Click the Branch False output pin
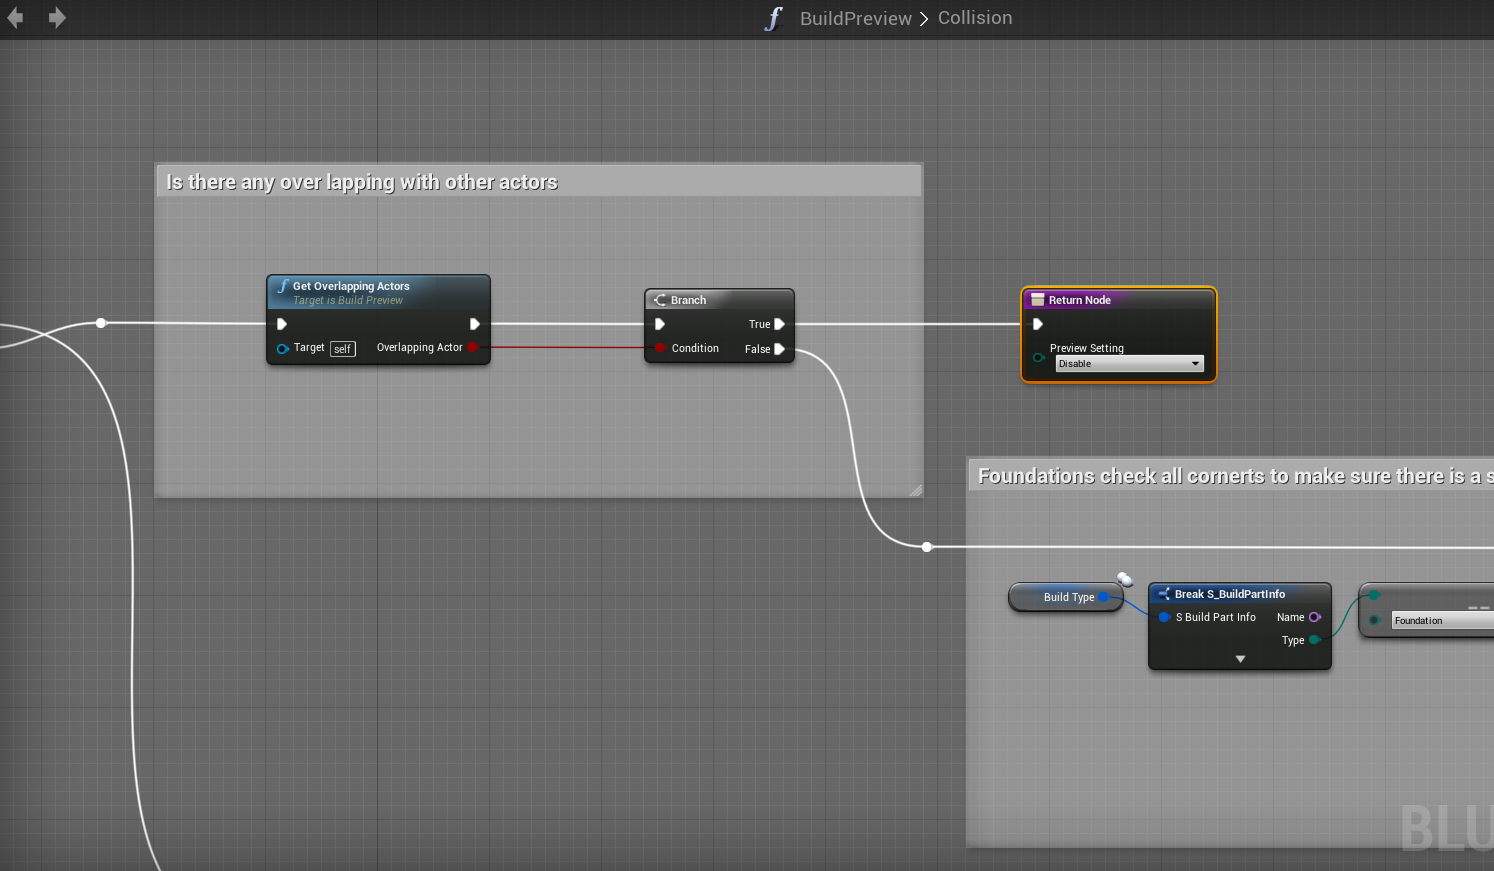Screen dimensions: 1494x871 click(x=779, y=349)
